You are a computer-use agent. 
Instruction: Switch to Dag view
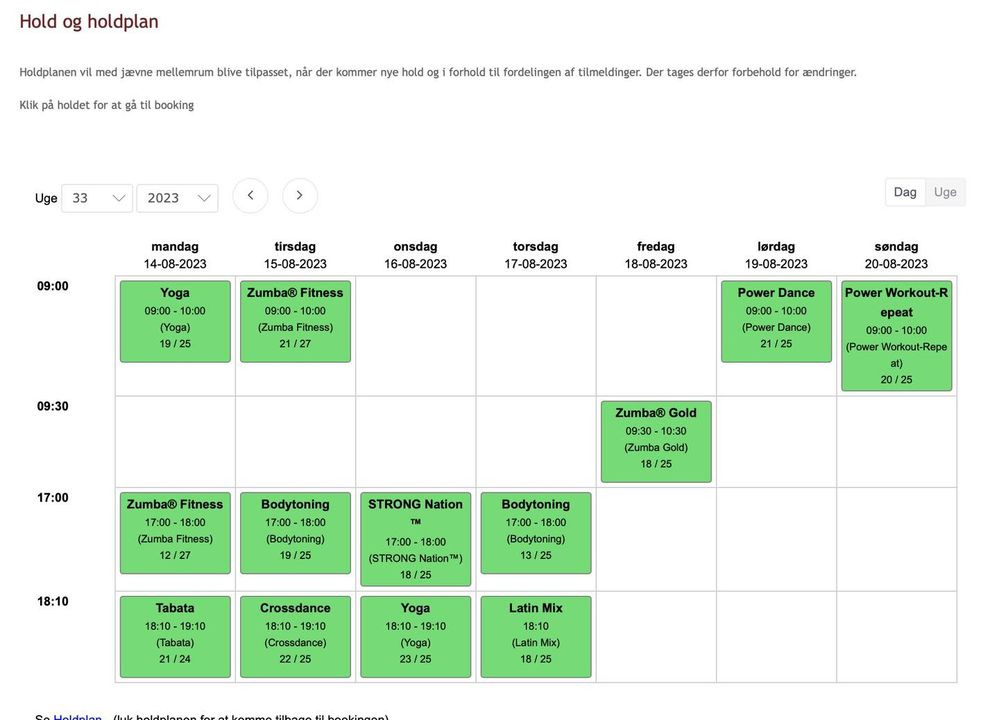coord(905,192)
